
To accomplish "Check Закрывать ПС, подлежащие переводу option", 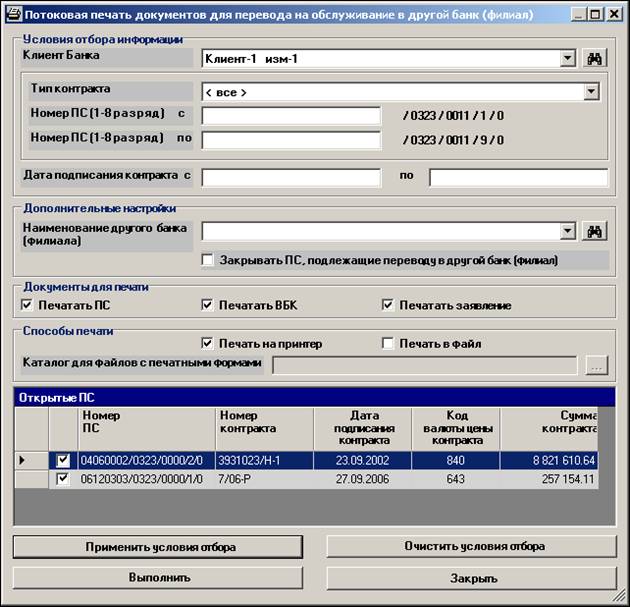I will pos(208,260).
